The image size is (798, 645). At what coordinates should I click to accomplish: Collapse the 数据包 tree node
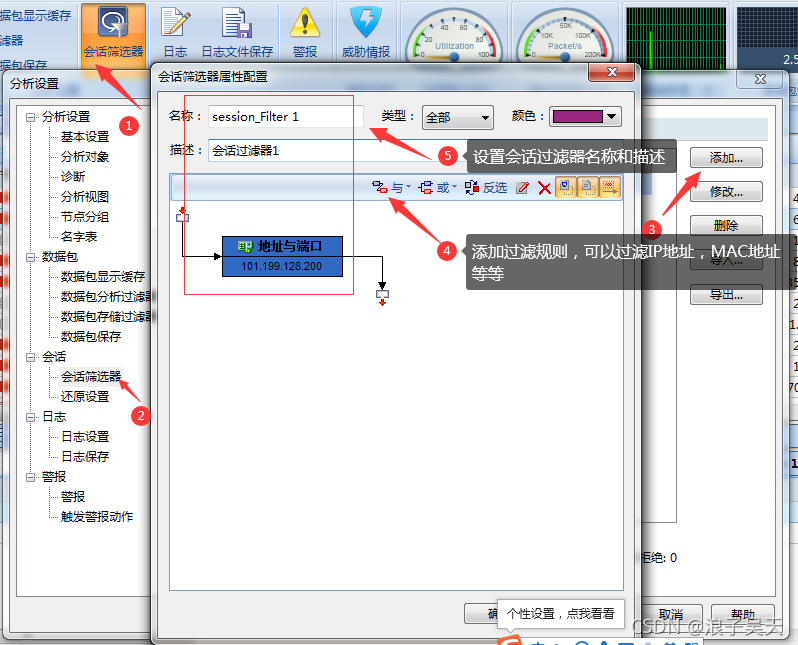31,258
